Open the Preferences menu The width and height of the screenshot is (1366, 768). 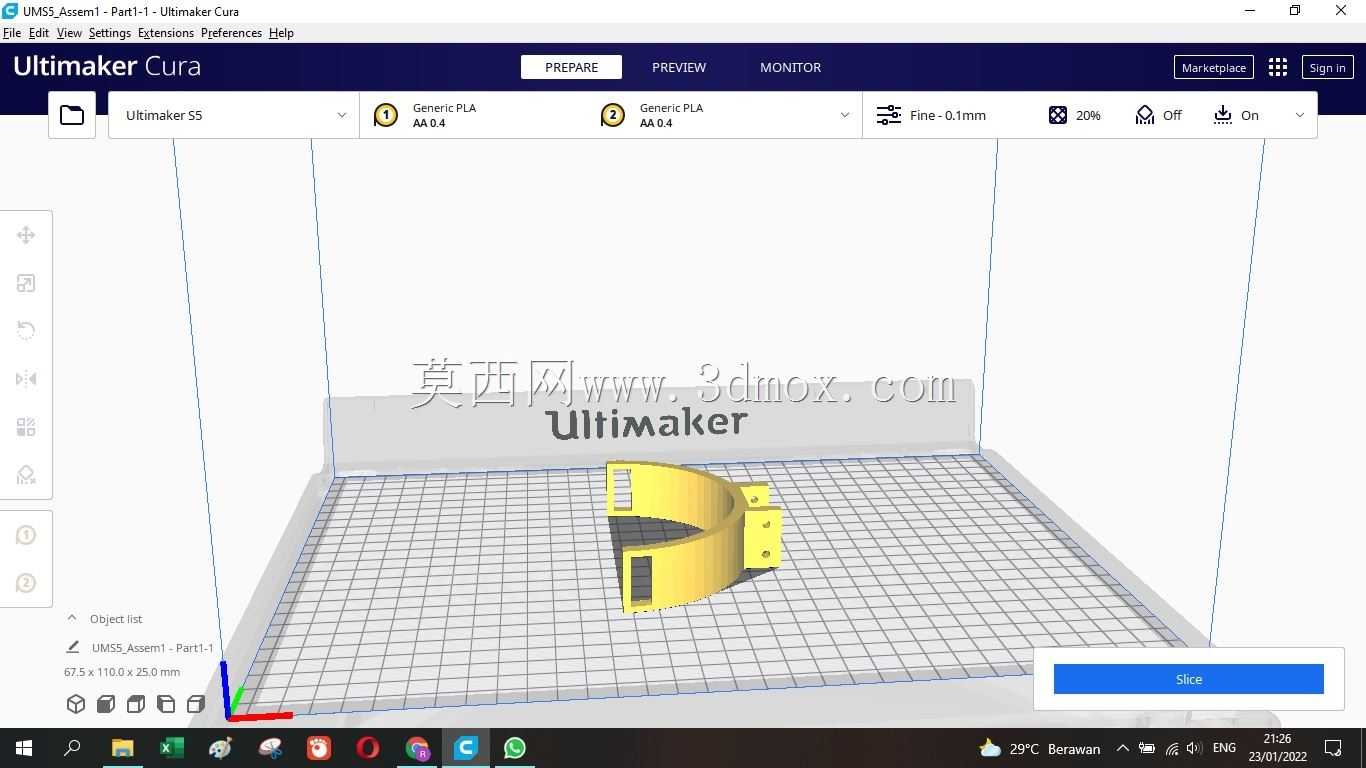pos(231,33)
